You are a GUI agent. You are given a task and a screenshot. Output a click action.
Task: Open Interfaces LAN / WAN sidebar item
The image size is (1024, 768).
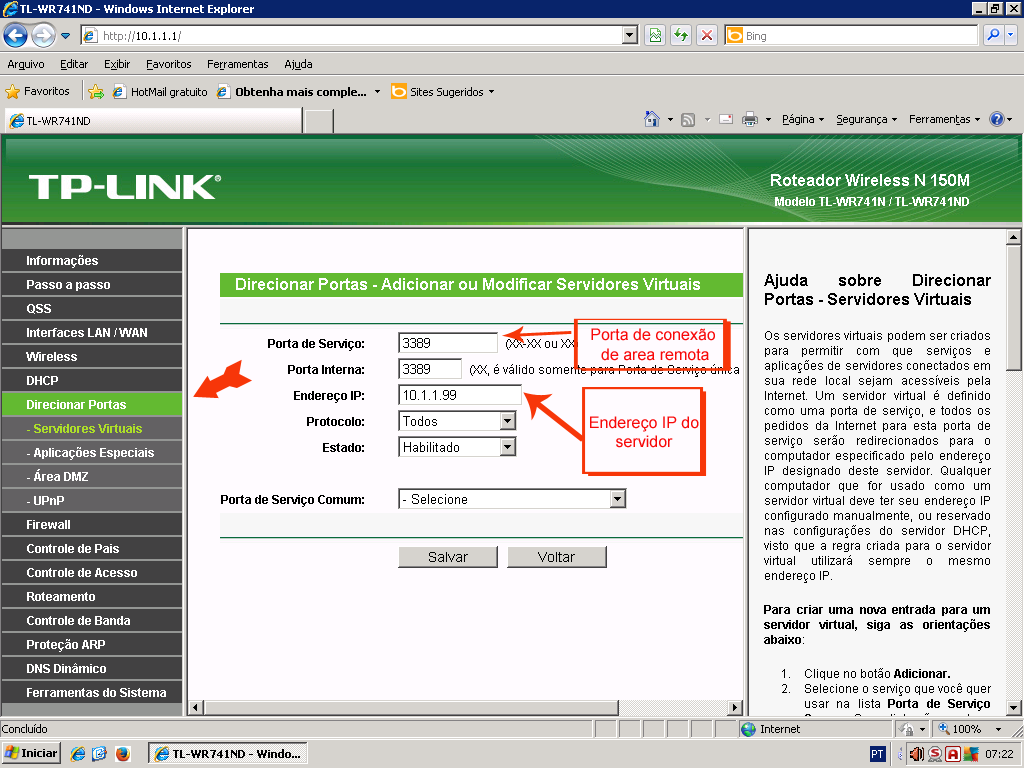[92, 332]
